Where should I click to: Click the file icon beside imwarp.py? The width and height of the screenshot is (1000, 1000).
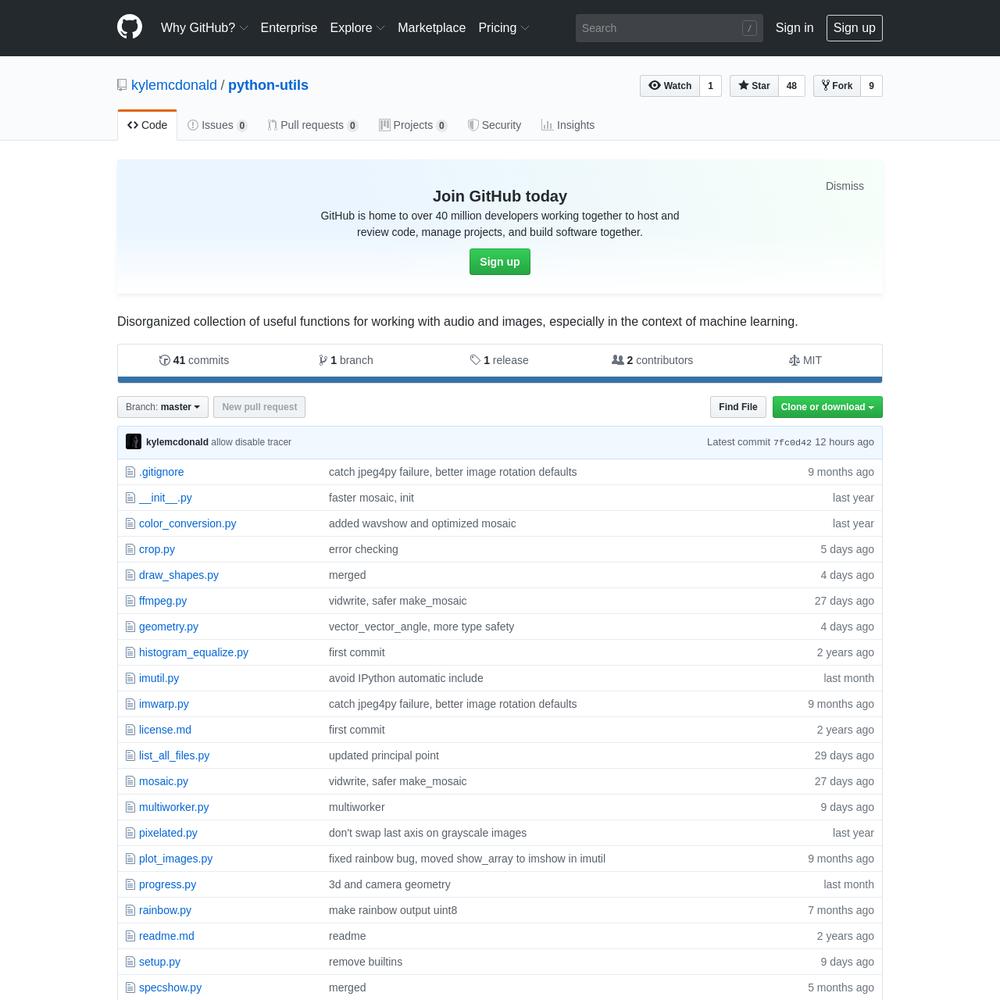130,704
